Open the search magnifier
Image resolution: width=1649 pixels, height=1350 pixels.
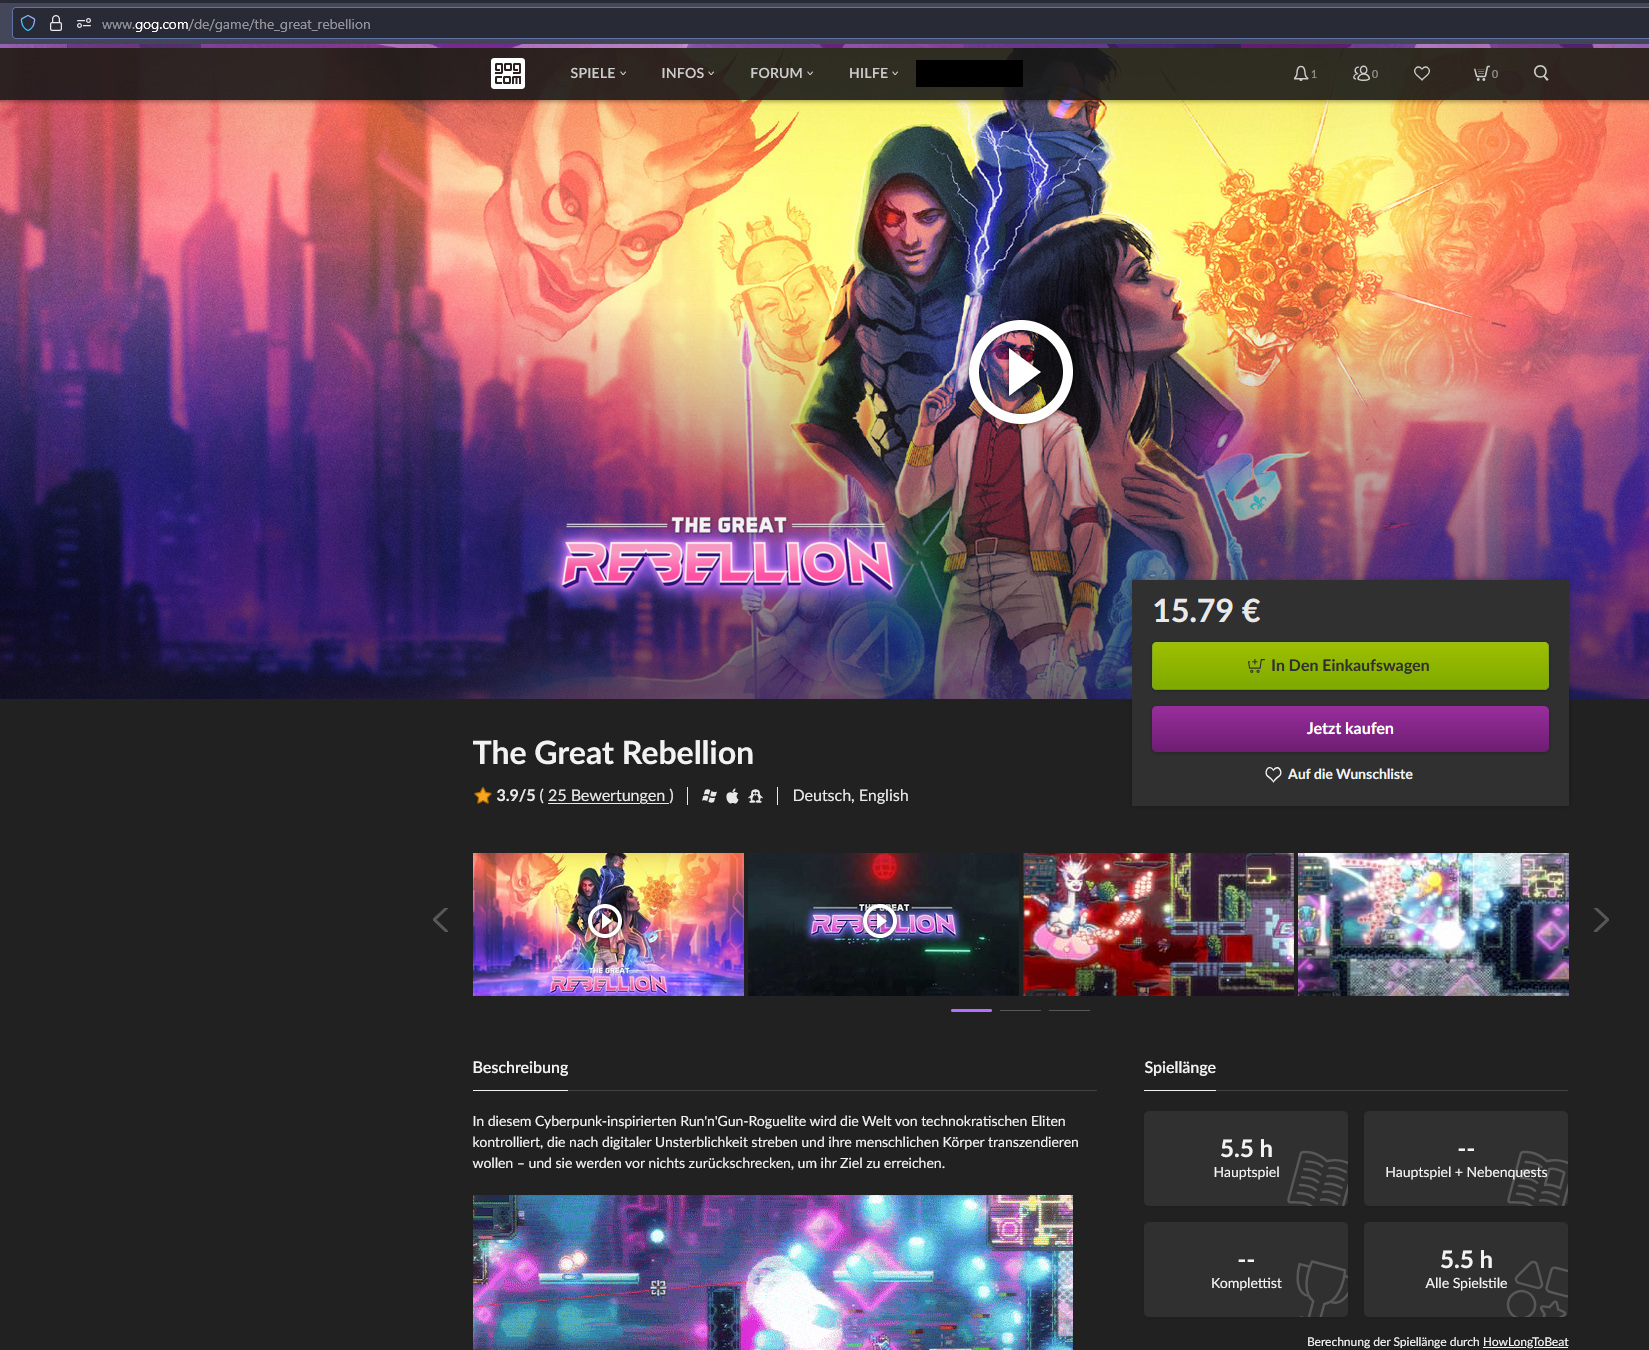coord(1541,73)
